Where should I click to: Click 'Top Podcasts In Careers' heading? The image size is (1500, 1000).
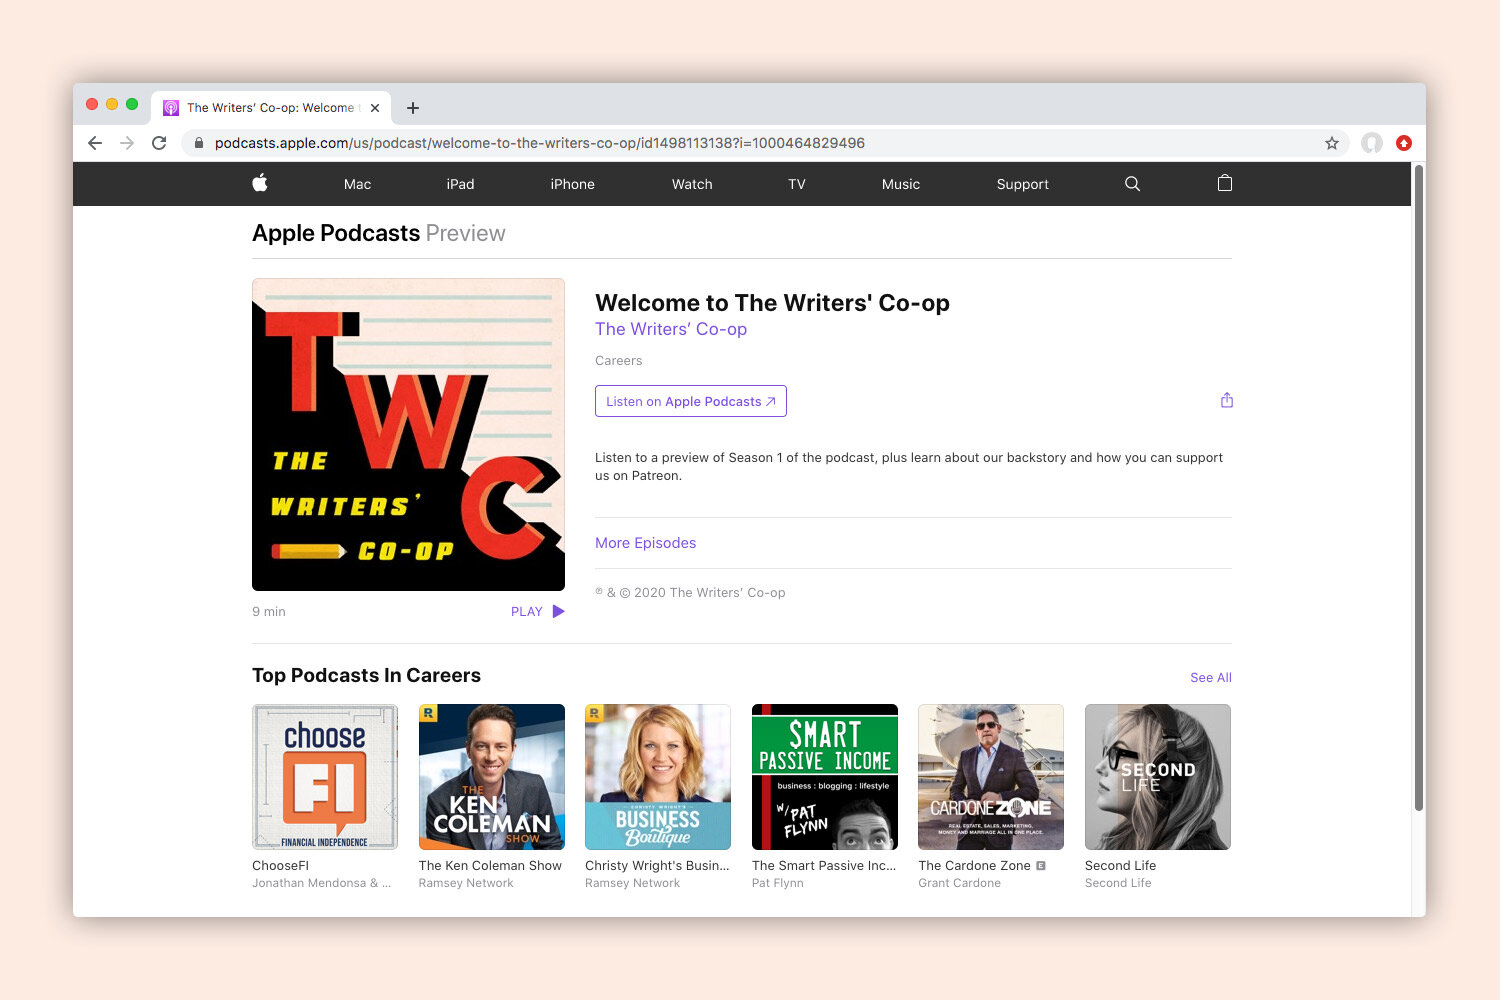pos(366,675)
